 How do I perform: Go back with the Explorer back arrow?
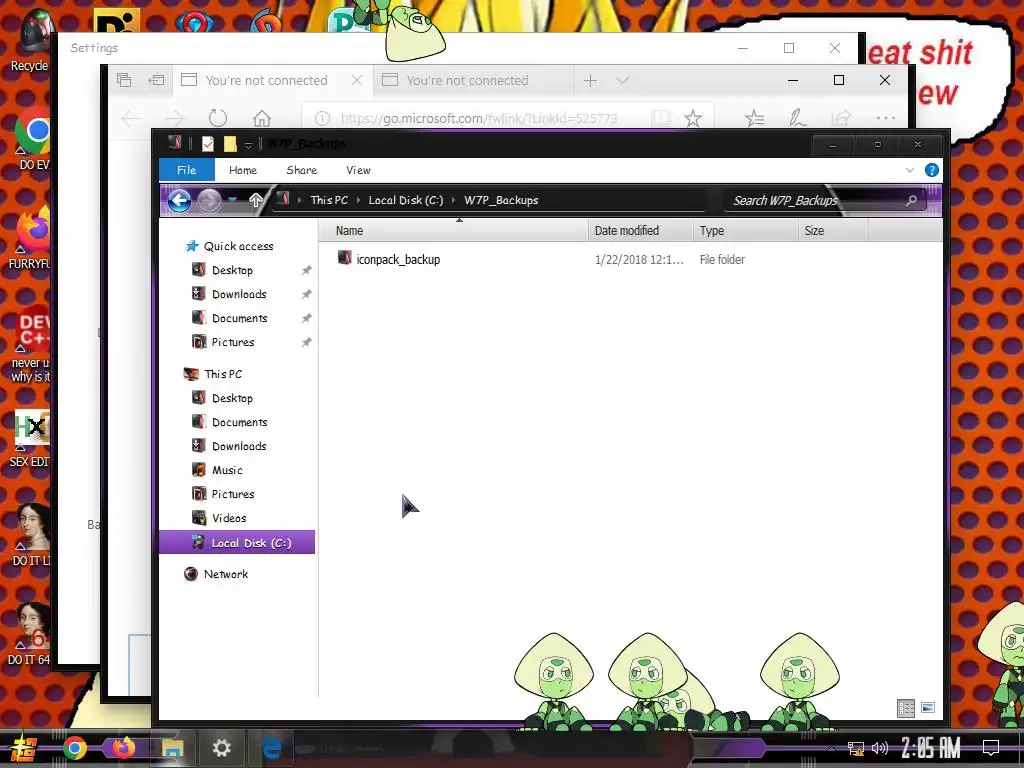[179, 200]
